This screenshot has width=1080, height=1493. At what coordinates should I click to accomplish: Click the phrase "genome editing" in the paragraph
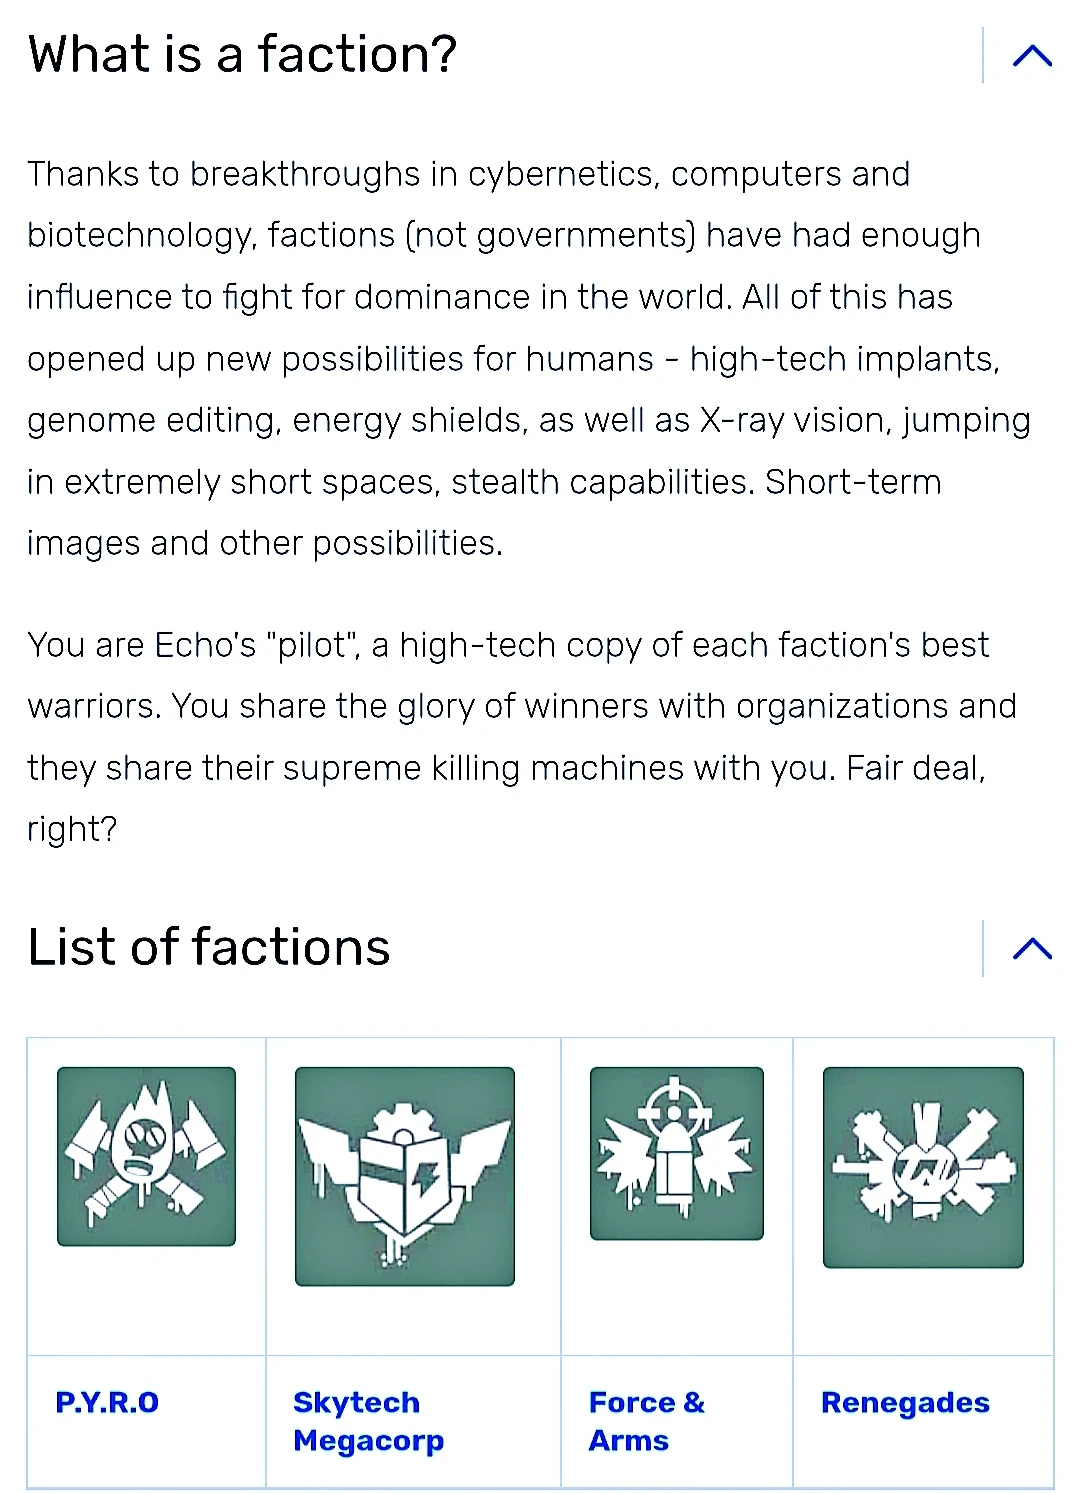coord(150,420)
